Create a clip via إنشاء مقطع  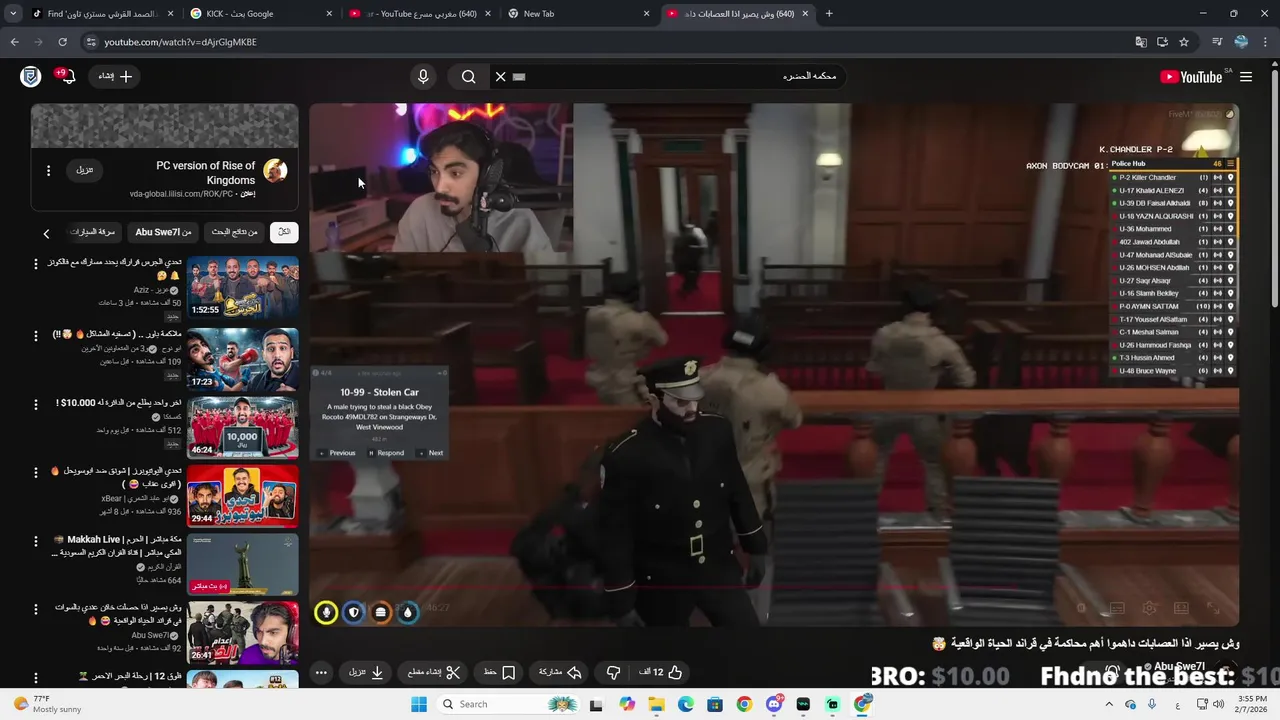coord(434,672)
